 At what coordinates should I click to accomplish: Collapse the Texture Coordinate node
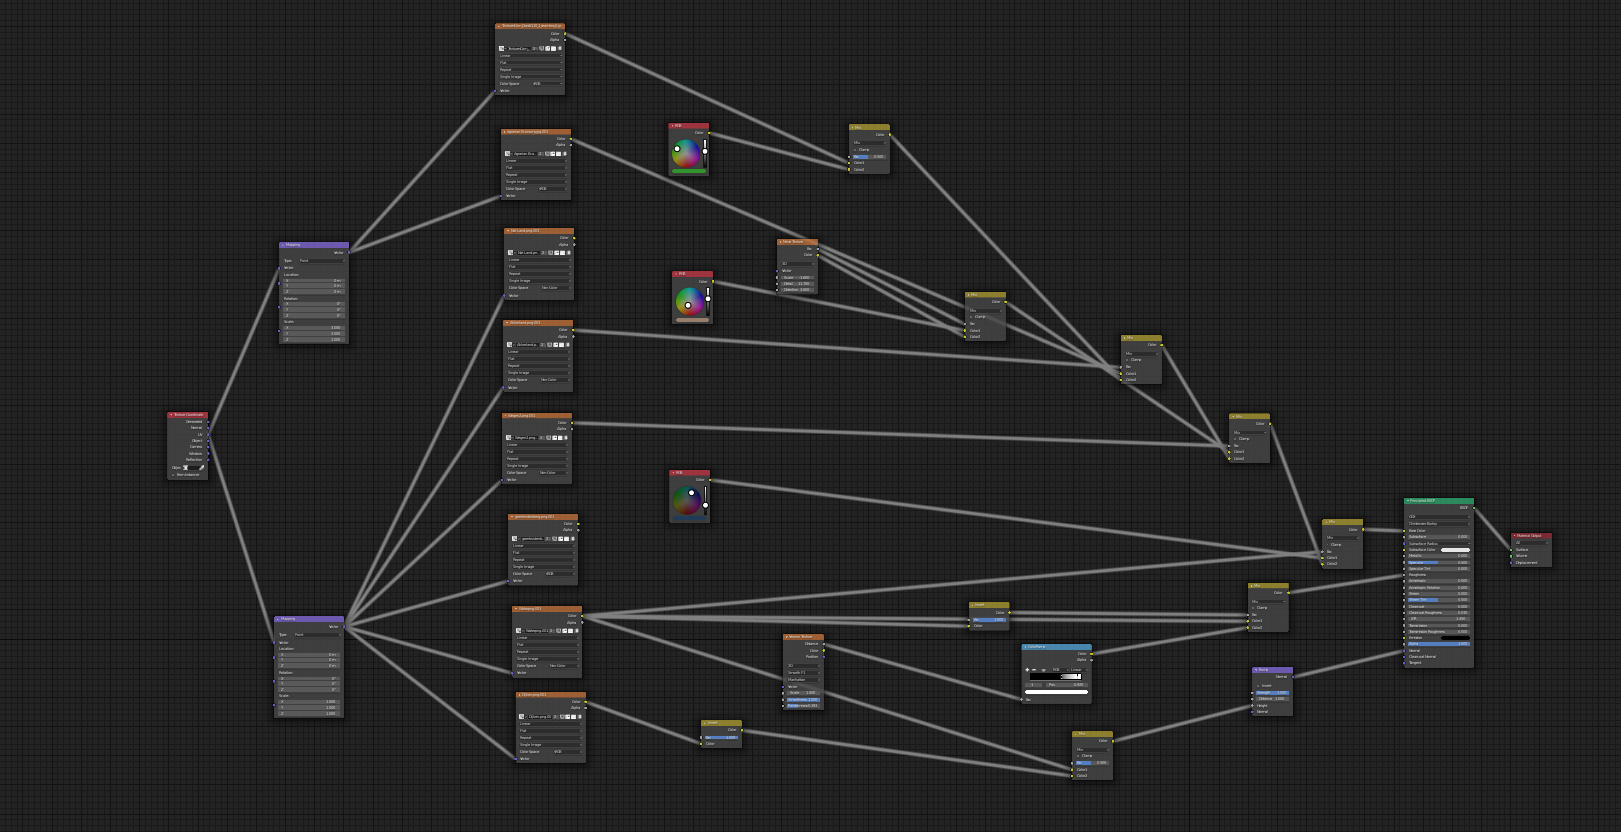(x=171, y=414)
